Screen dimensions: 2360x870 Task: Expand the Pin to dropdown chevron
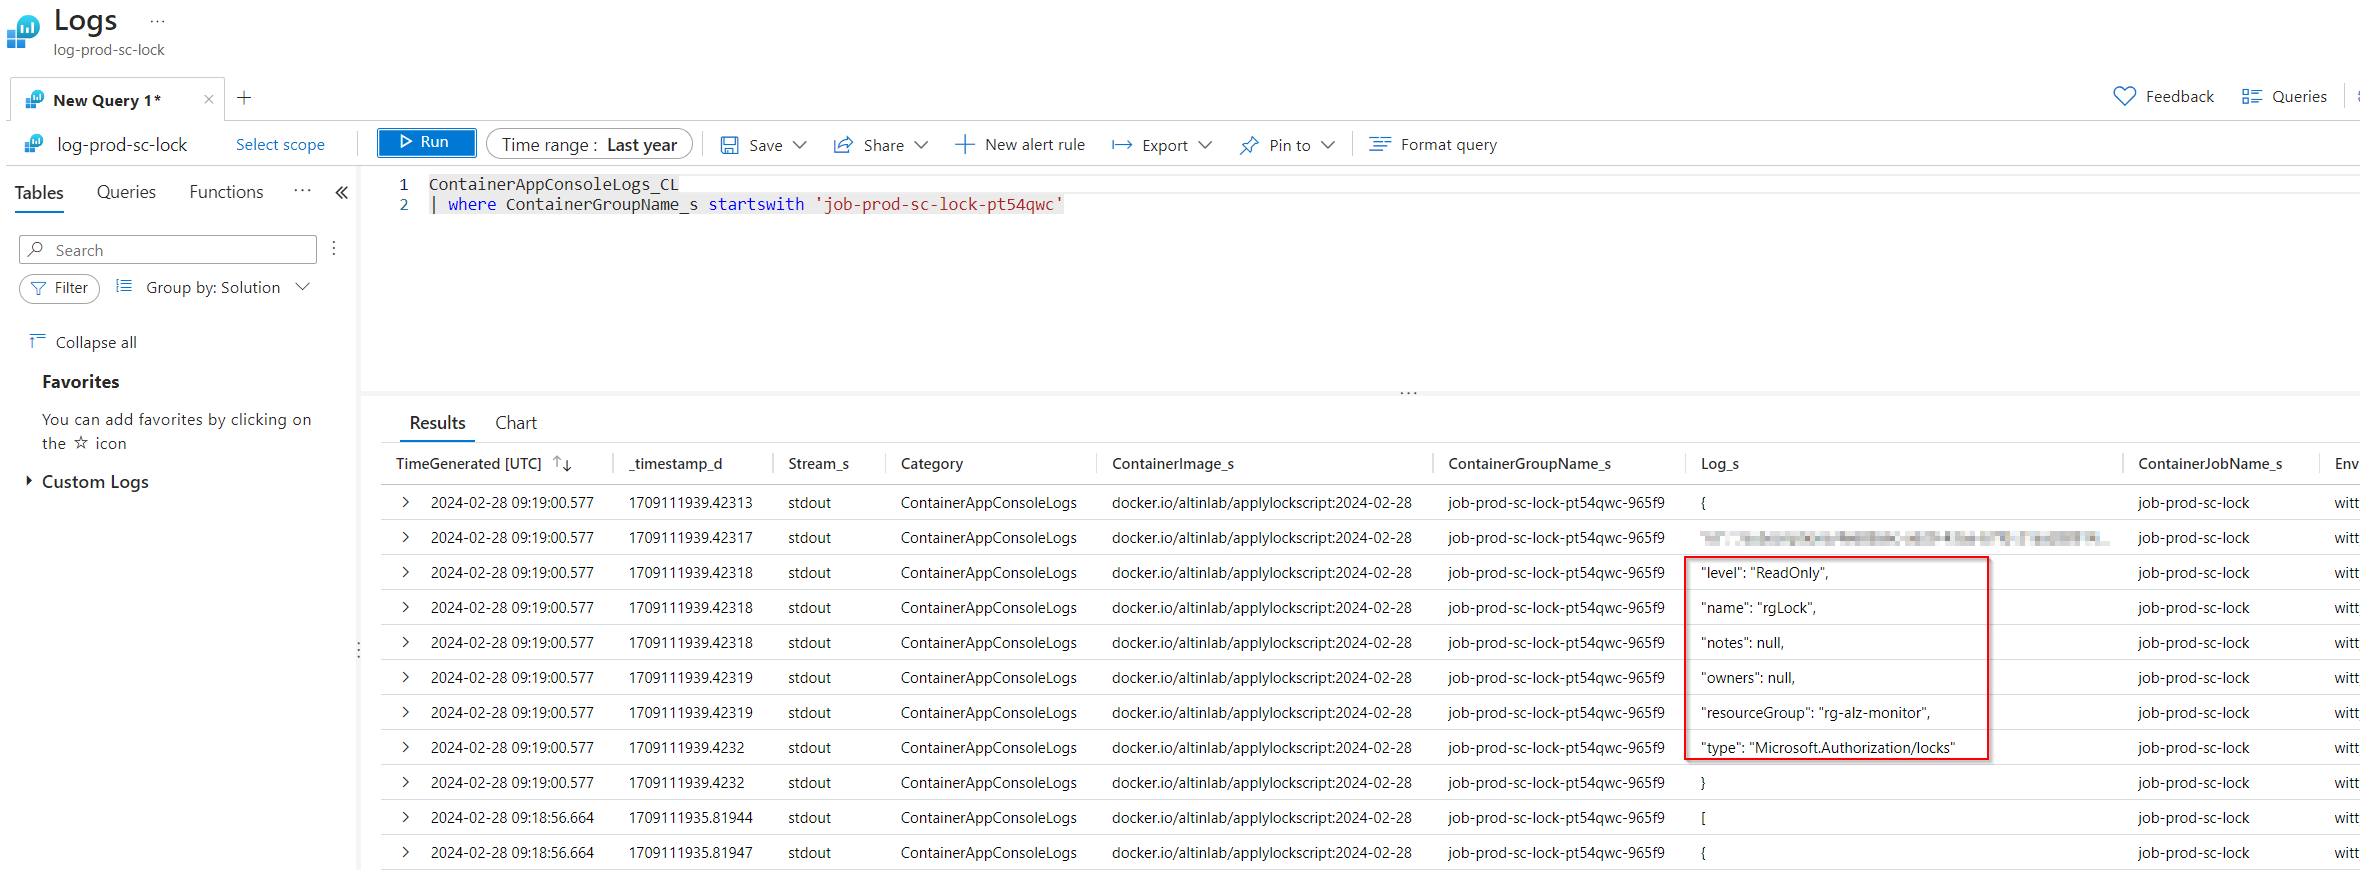pyautogui.click(x=1328, y=145)
